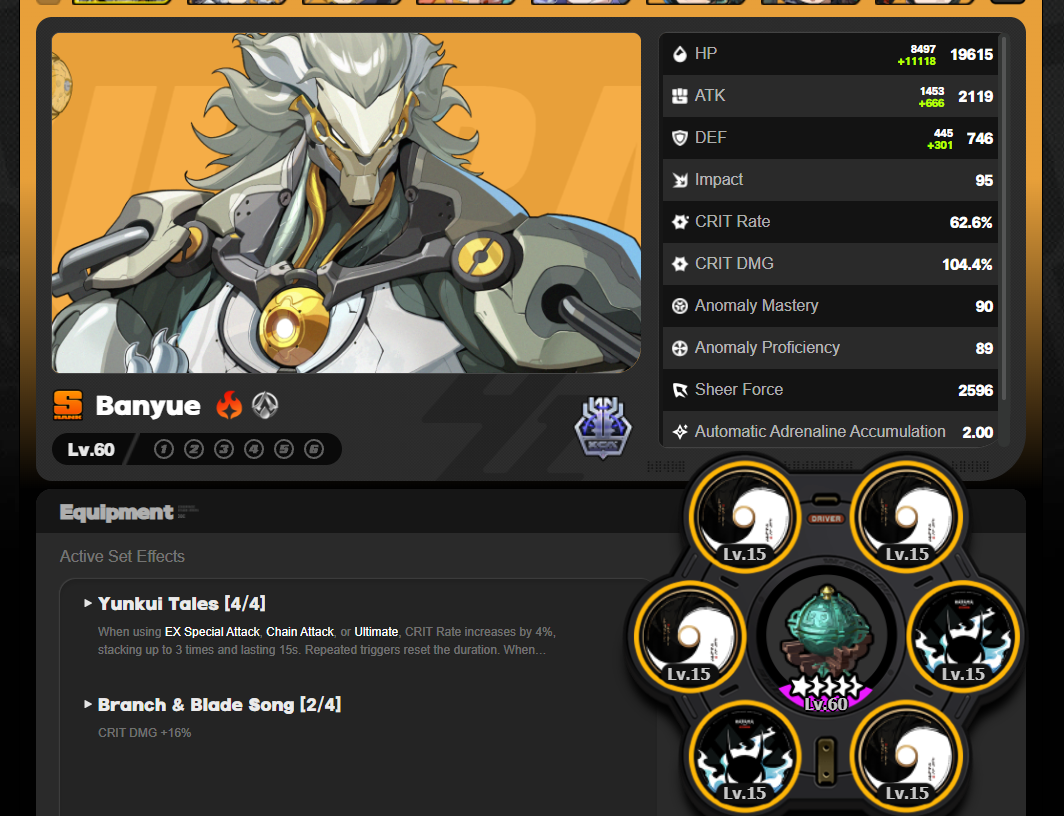The height and width of the screenshot is (816, 1064).
Task: Click the Banyue character name
Action: [x=148, y=406]
